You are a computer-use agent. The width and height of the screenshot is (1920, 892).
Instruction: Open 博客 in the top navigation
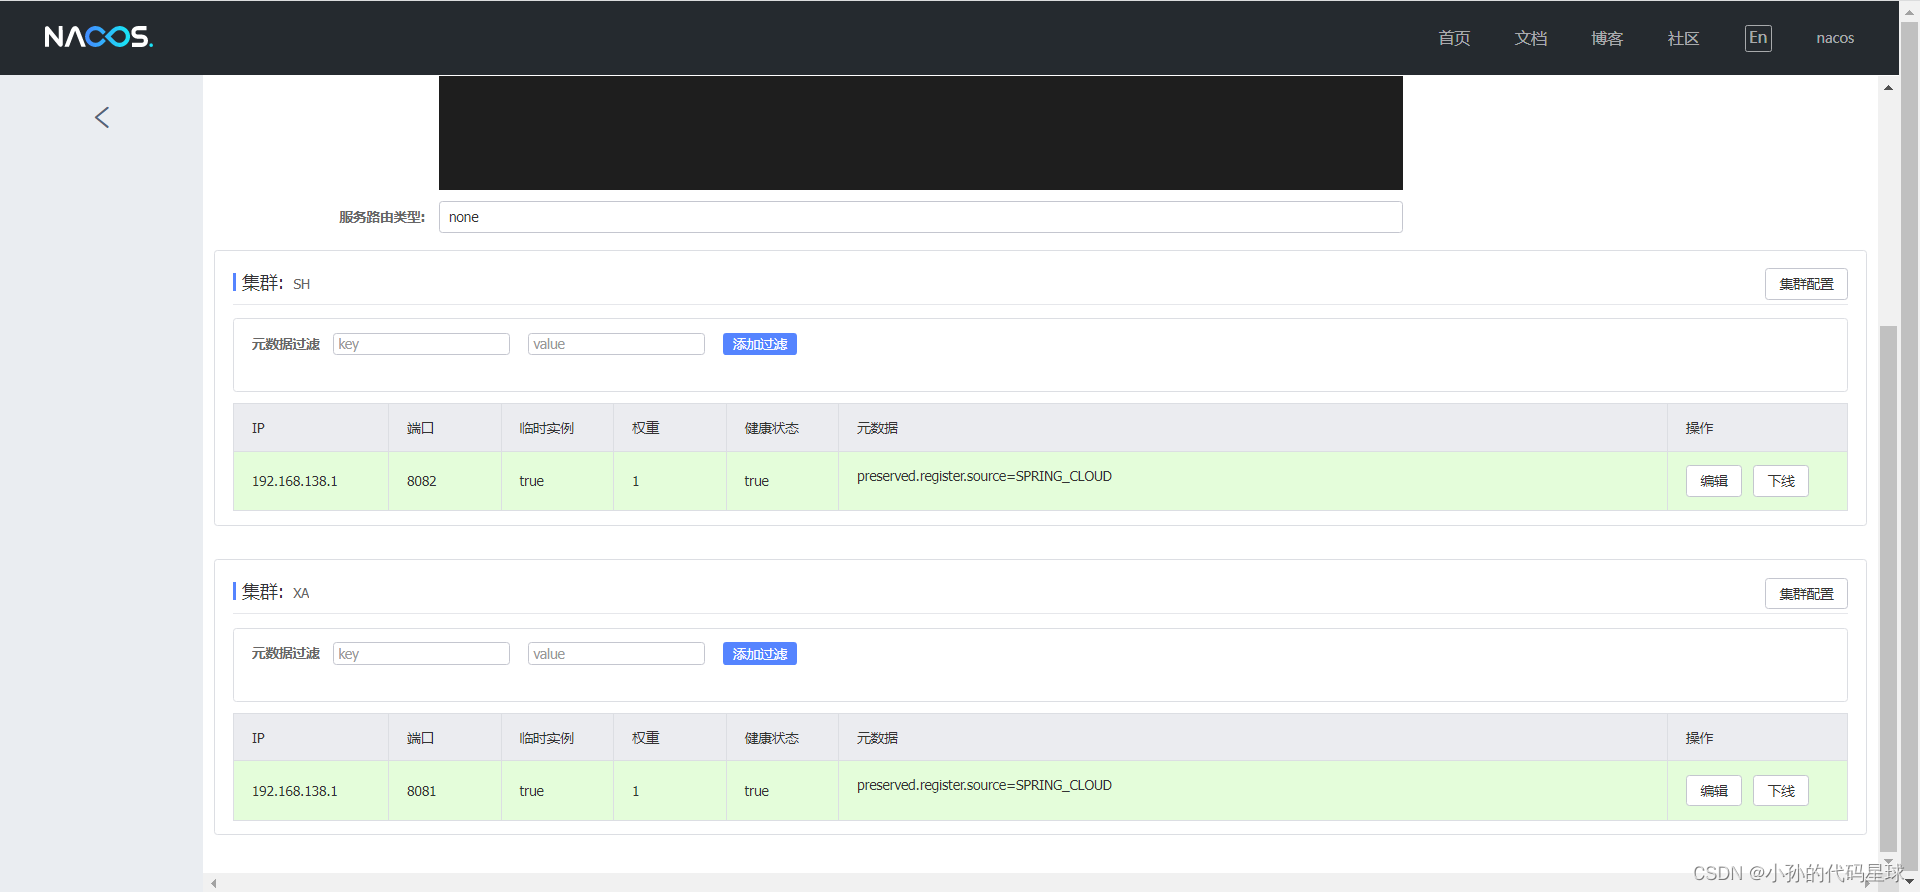tap(1607, 38)
